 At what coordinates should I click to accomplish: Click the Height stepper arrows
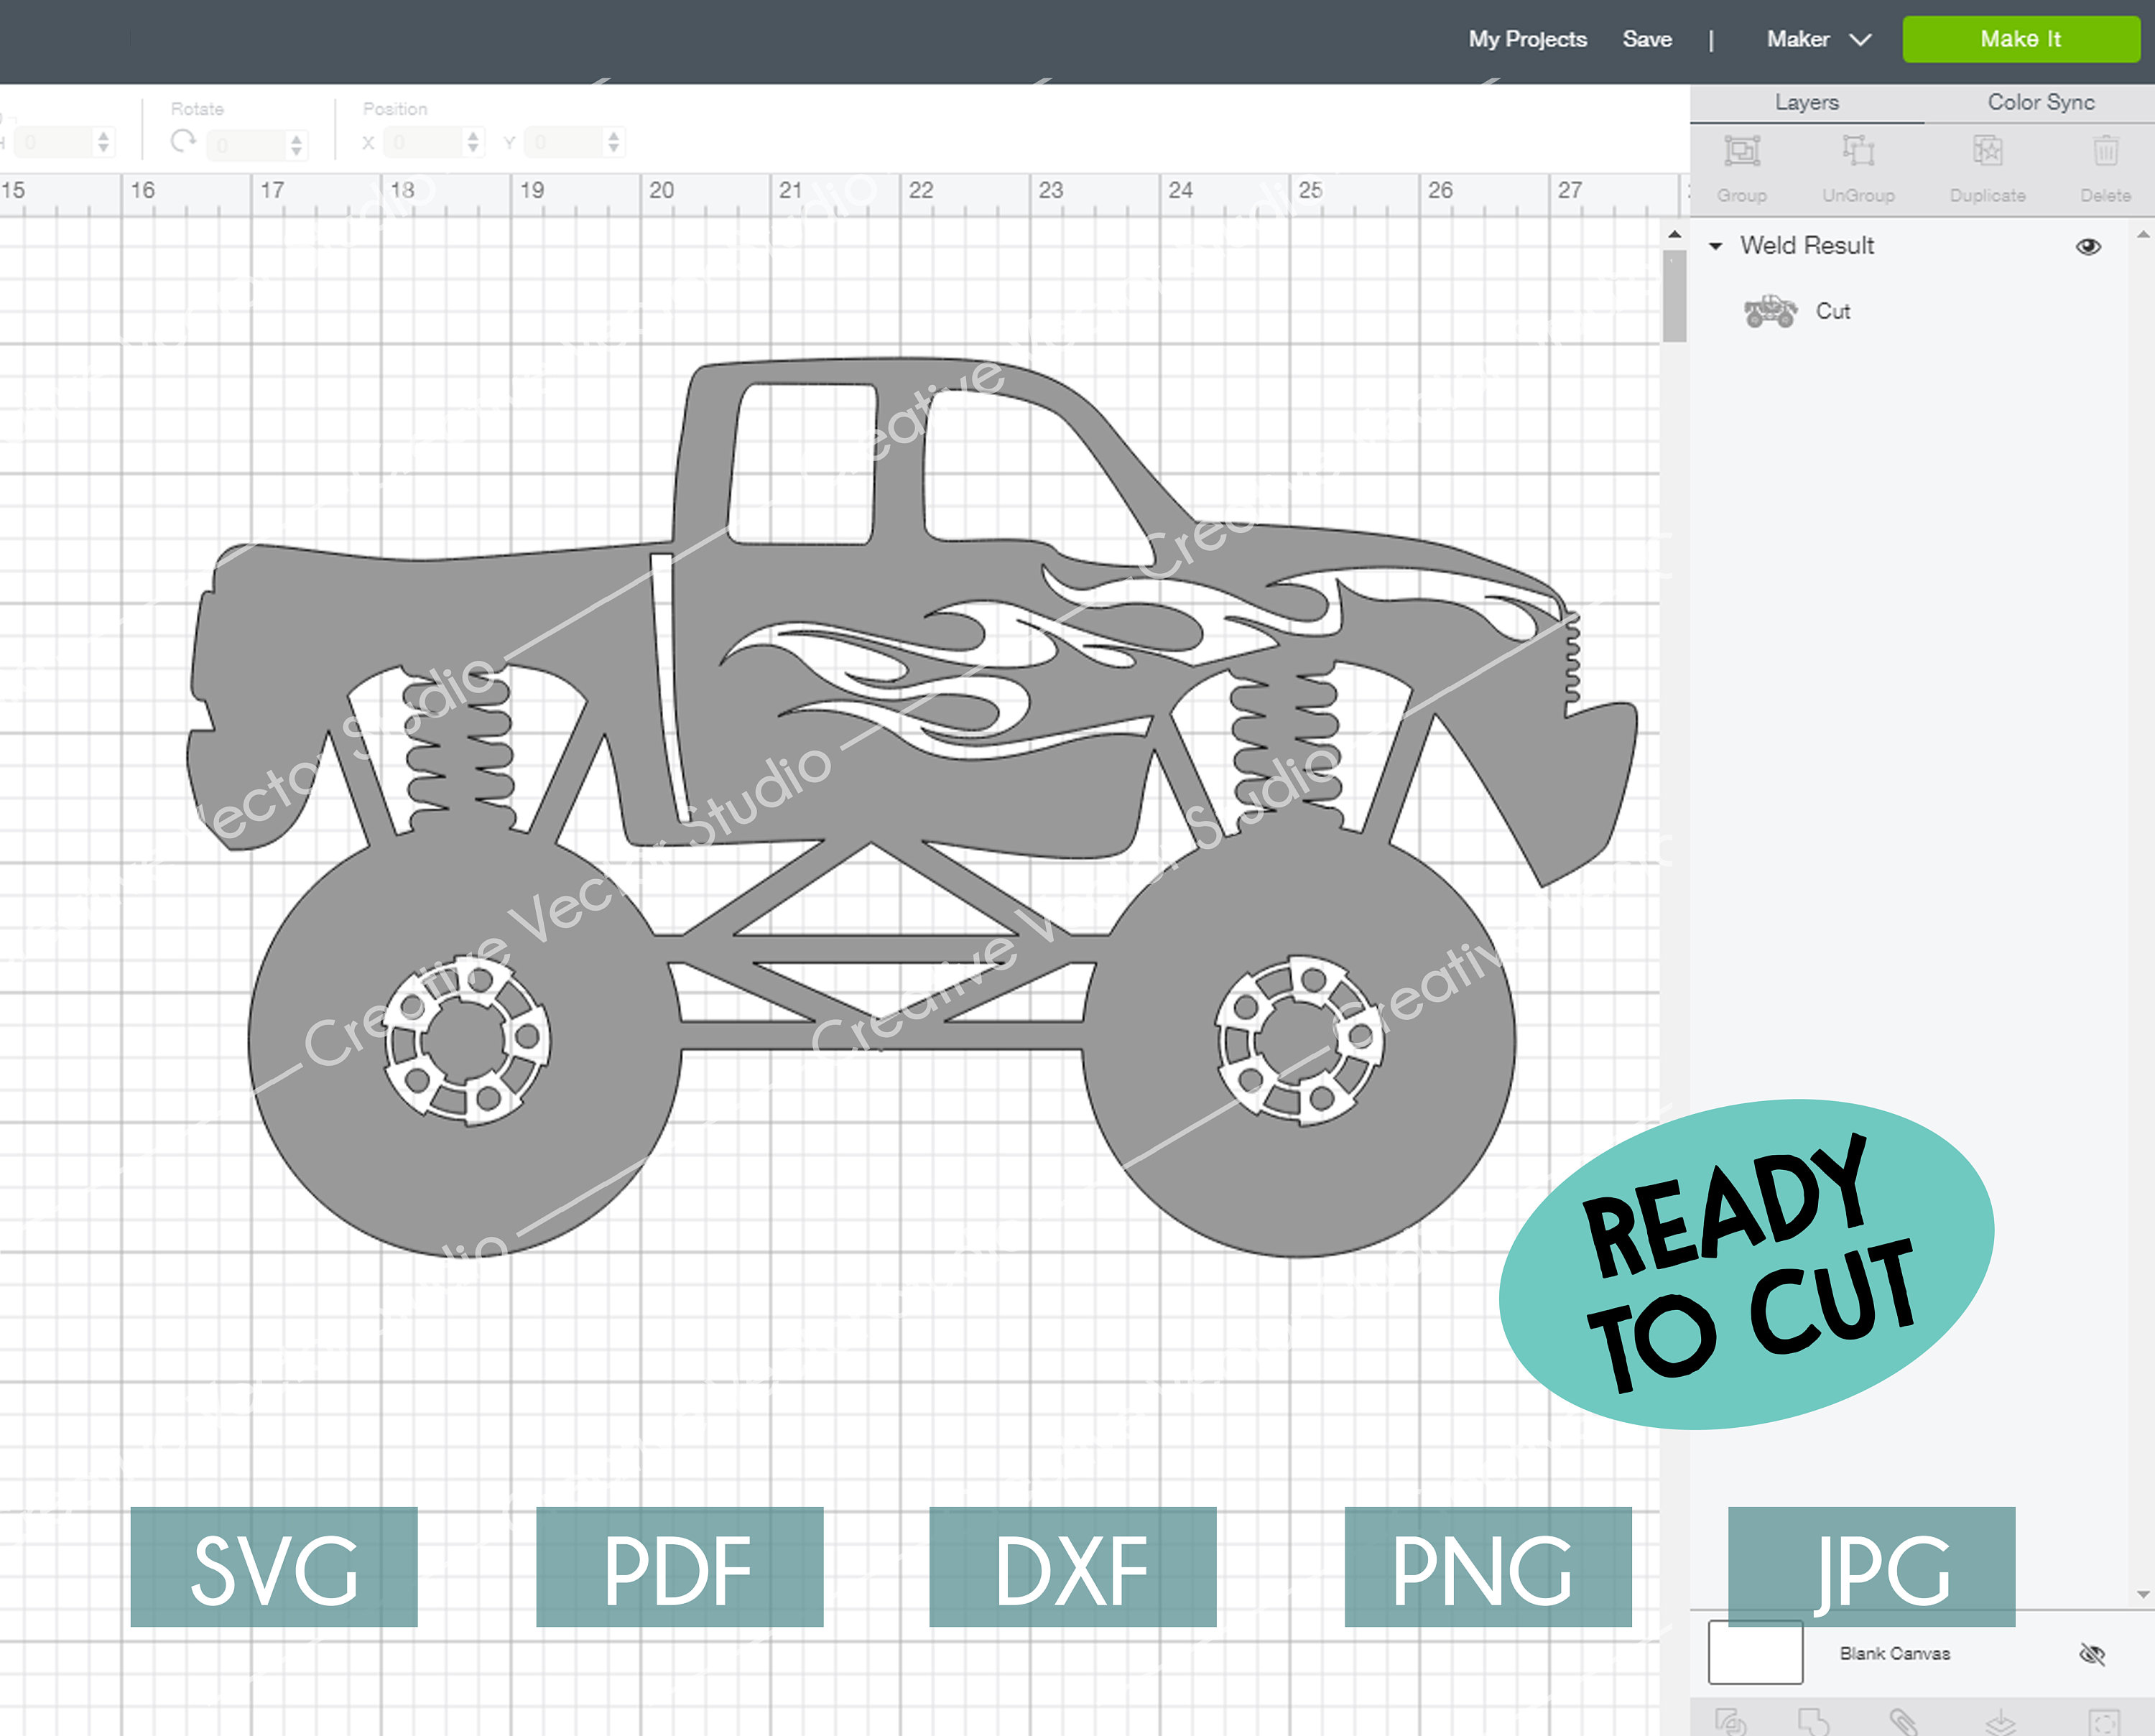coord(103,142)
